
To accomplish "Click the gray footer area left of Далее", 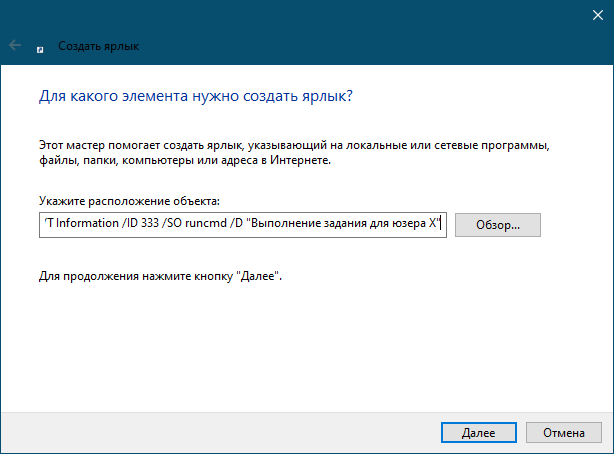I will [219, 432].
